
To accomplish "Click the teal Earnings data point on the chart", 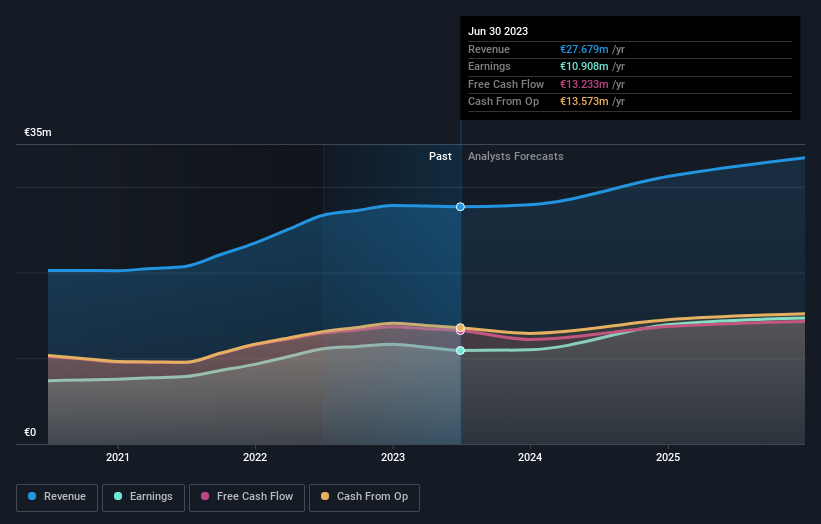I will (460, 351).
